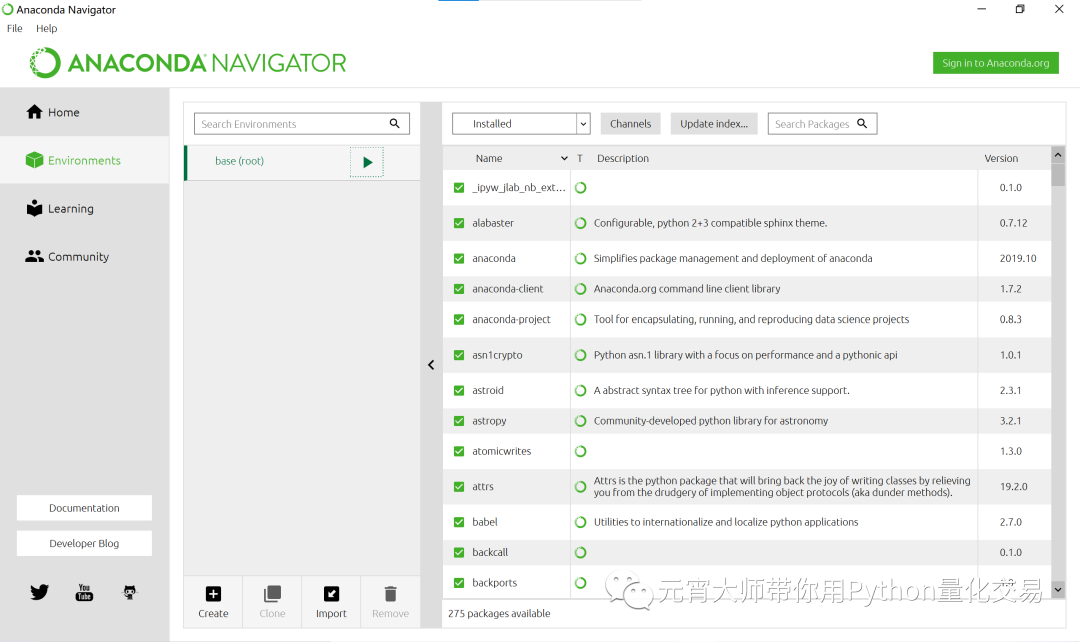
Task: Open the GitHub link icon
Action: coord(129,592)
